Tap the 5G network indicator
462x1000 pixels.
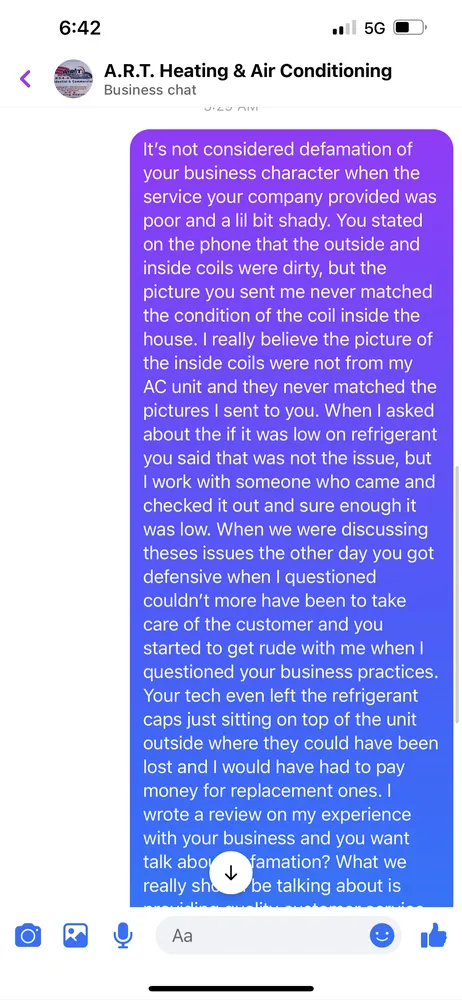(375, 28)
